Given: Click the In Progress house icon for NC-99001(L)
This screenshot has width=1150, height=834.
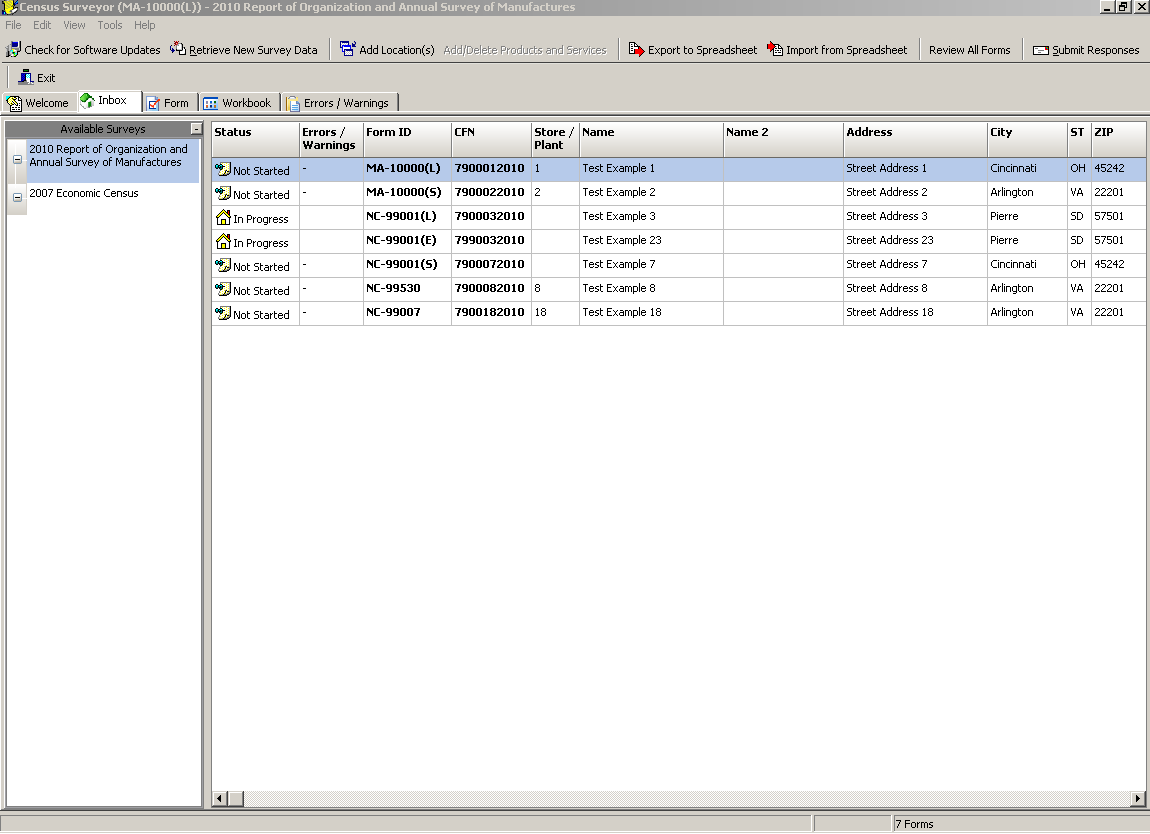Looking at the screenshot, I should click(x=223, y=217).
